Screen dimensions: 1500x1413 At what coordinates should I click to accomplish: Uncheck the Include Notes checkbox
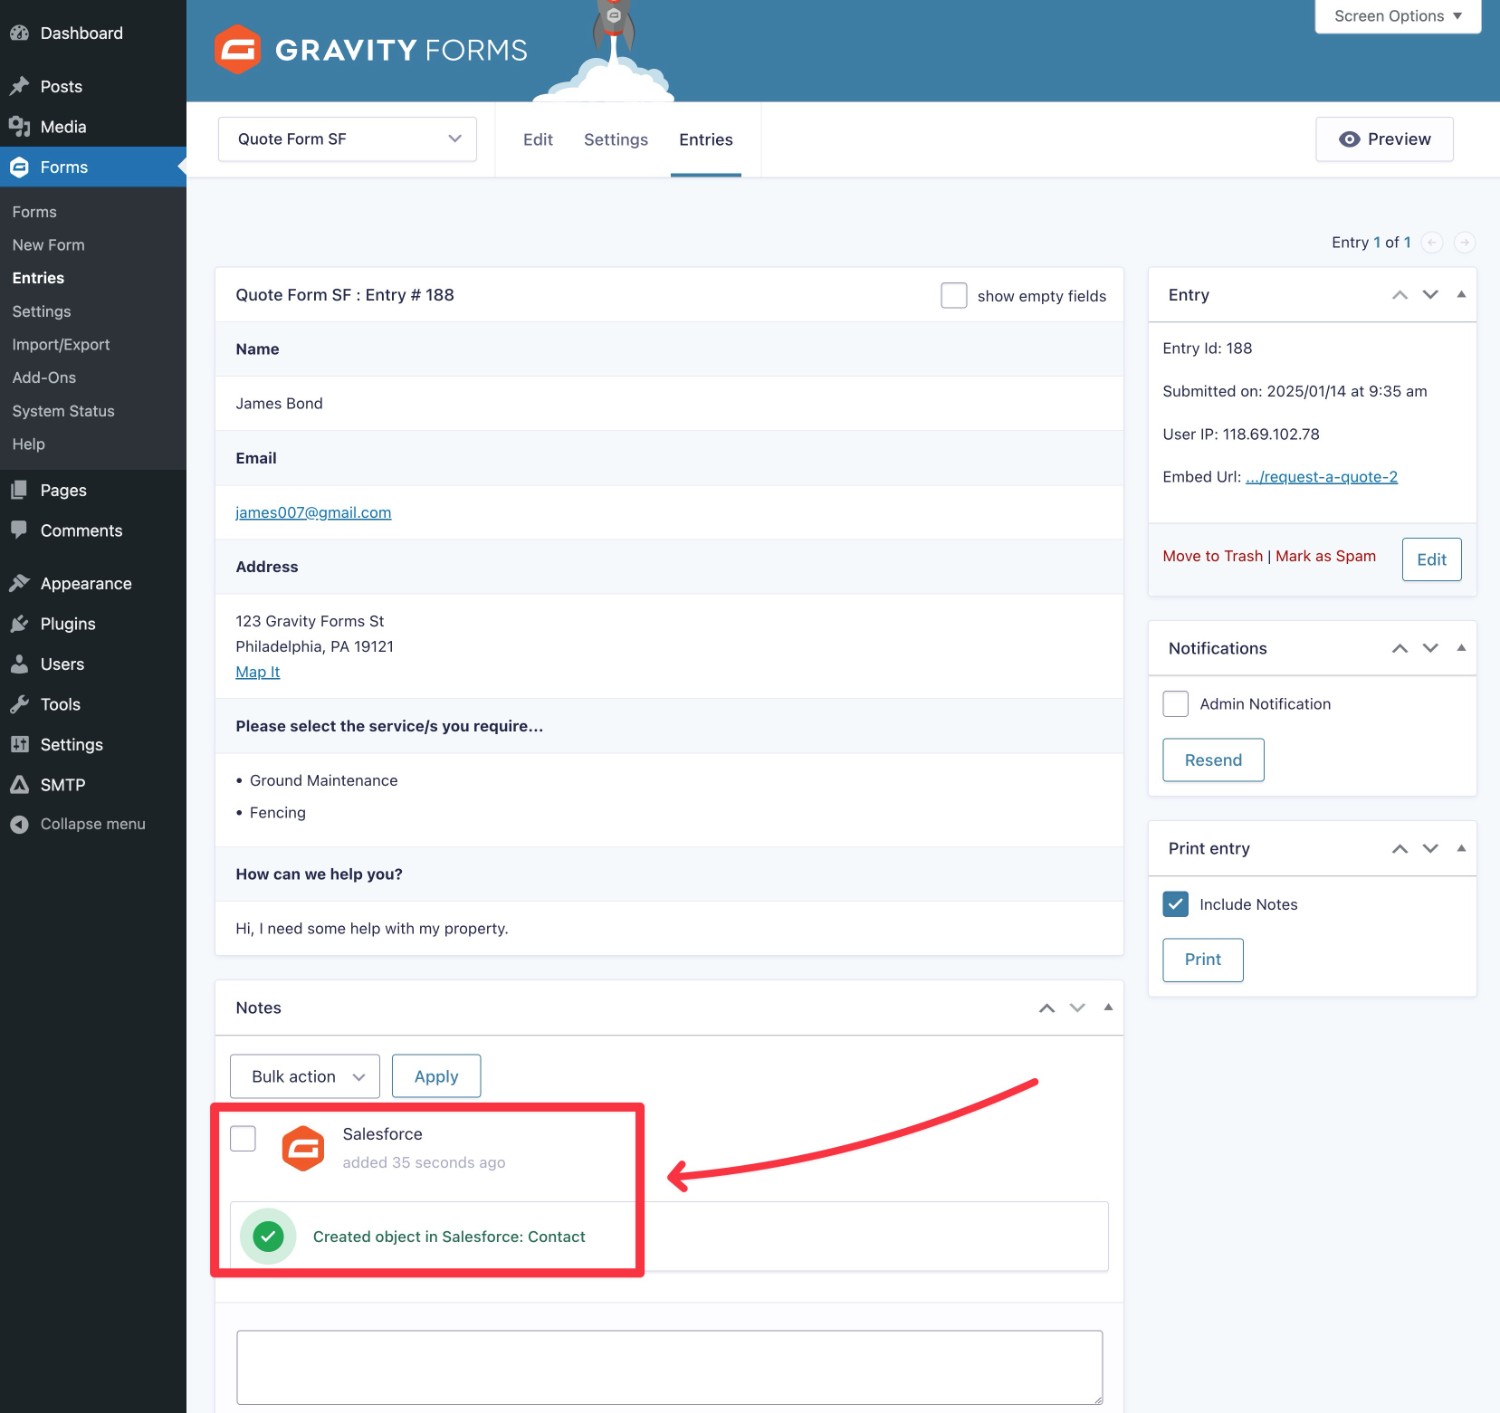click(1176, 904)
